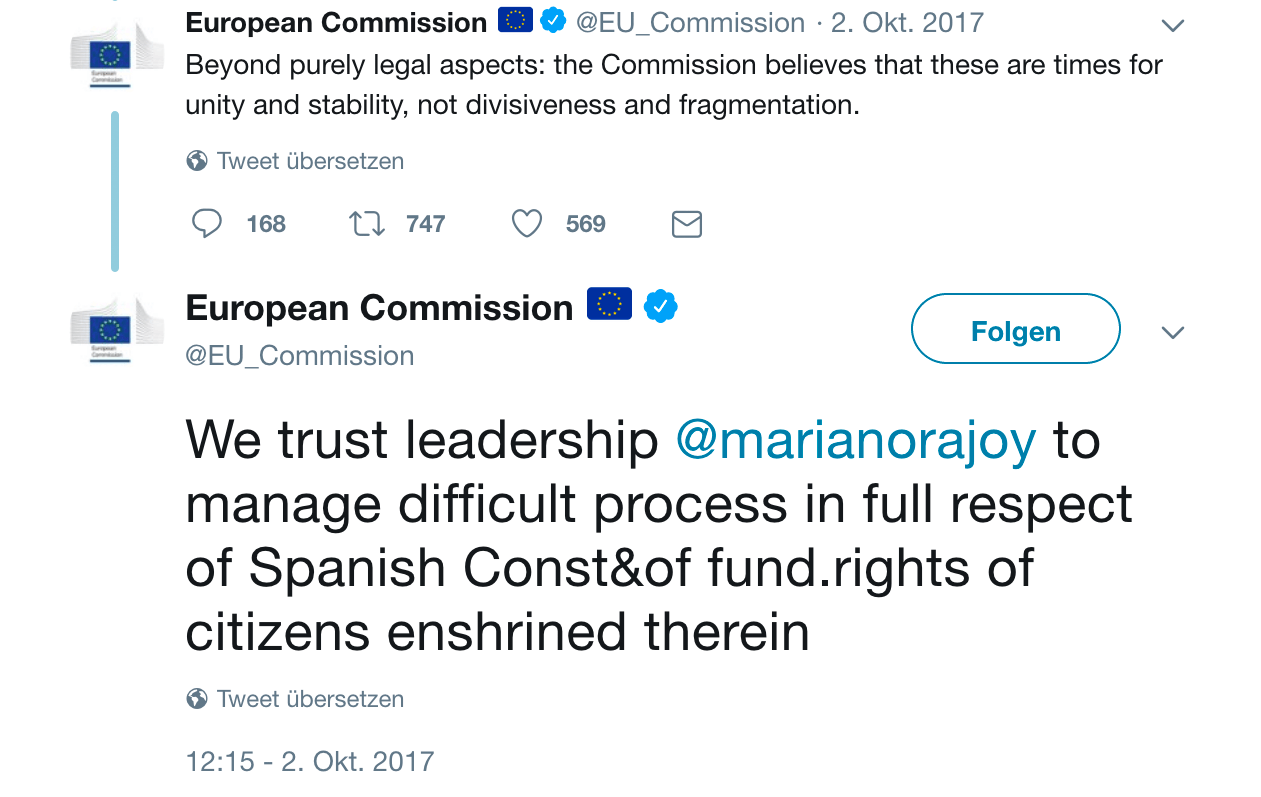1261x797 pixels.
Task: Open the 12:15 - 2. Okt. 2017 timestamp
Action: coord(310,762)
